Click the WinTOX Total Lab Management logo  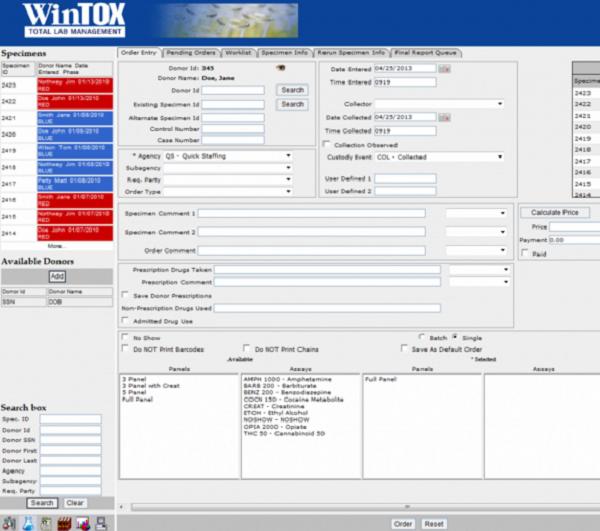[x=74, y=20]
